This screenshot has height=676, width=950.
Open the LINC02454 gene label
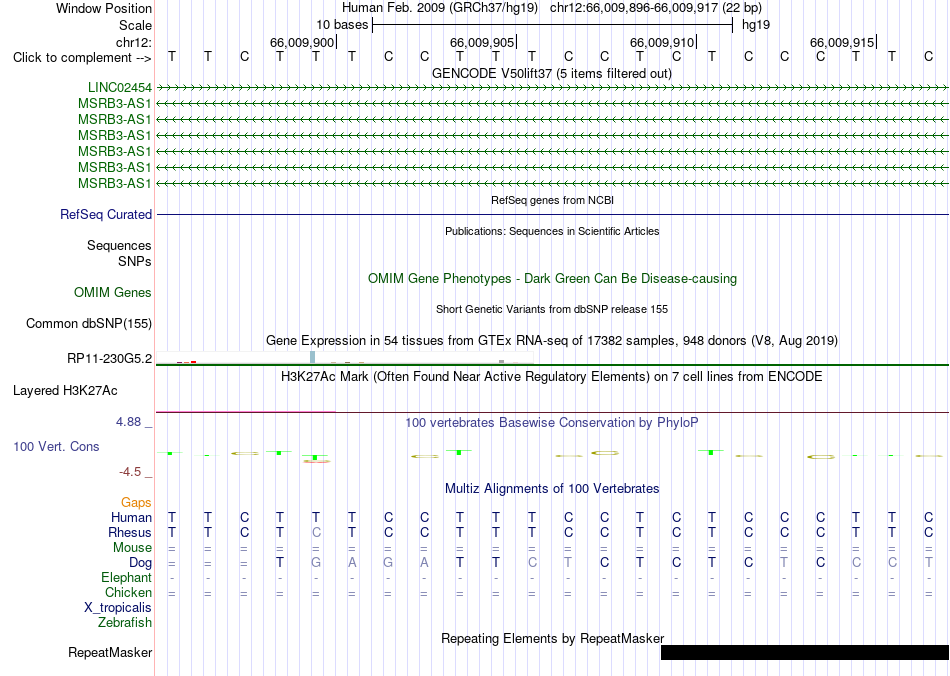click(x=119, y=88)
